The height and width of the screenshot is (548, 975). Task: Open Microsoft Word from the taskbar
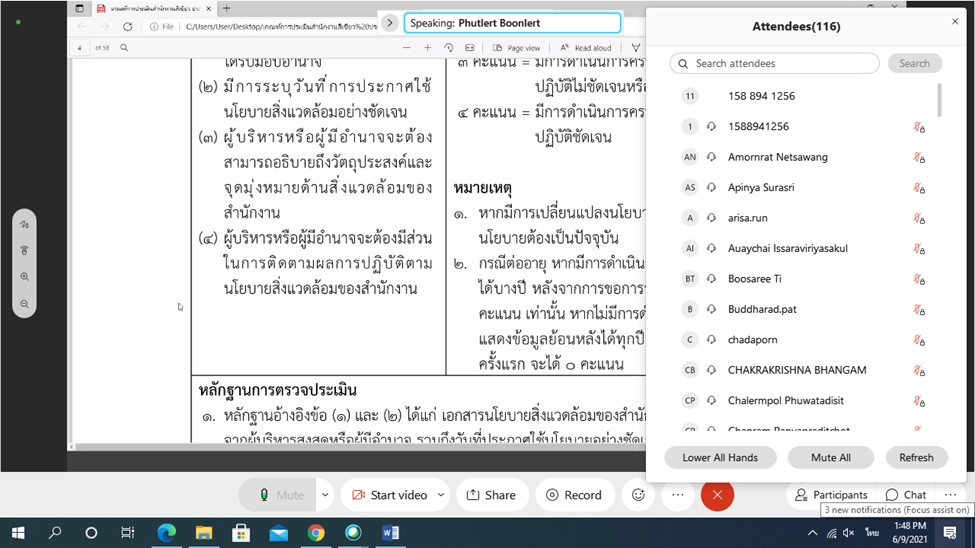[x=390, y=533]
